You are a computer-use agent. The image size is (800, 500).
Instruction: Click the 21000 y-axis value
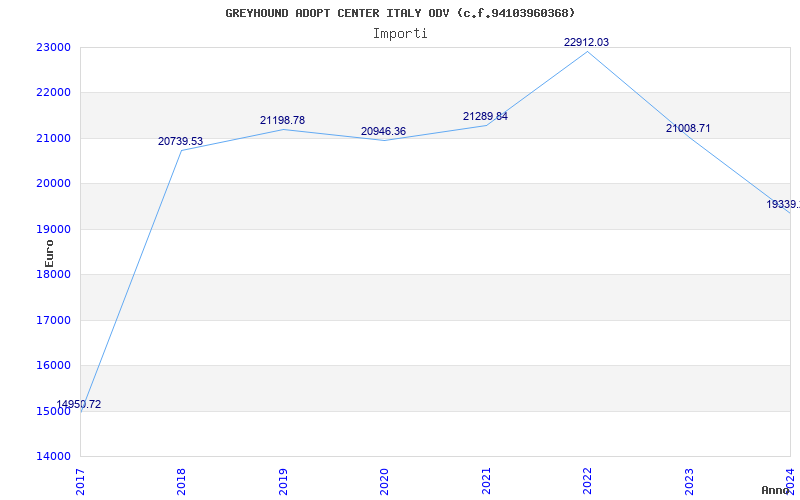[53, 138]
